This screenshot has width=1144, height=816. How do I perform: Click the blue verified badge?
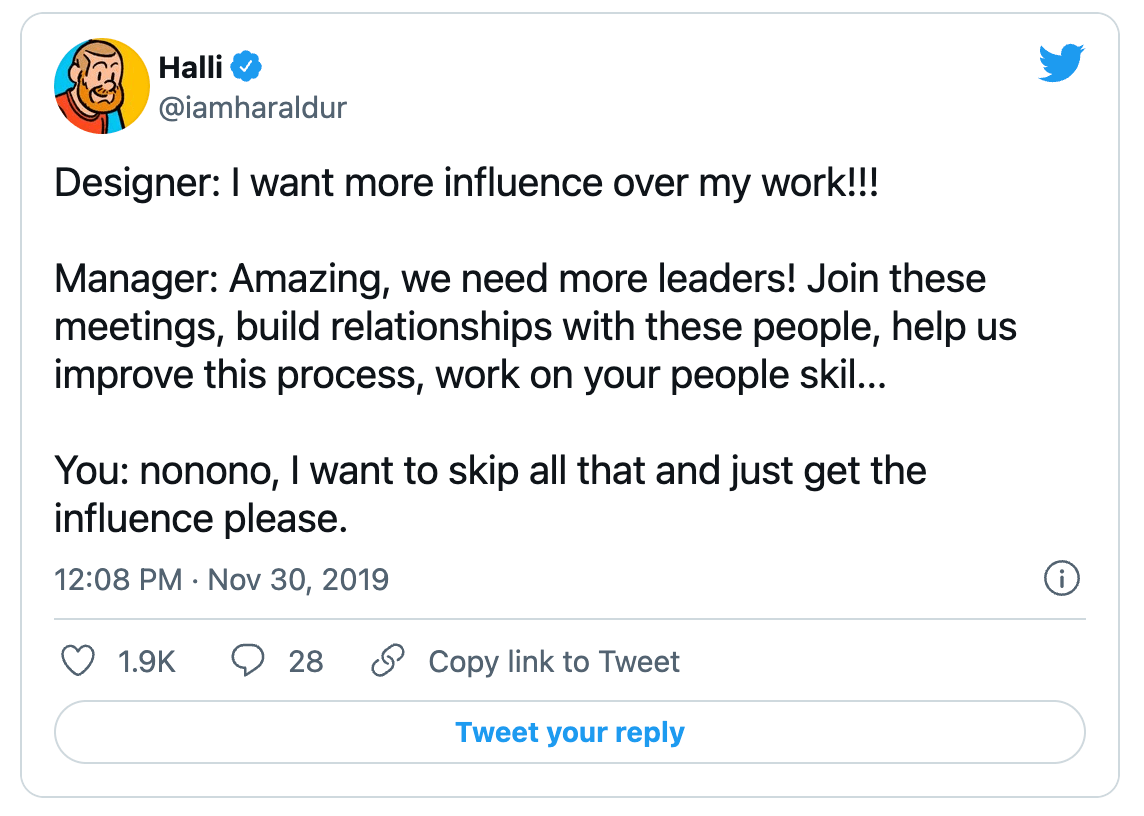[x=246, y=67]
